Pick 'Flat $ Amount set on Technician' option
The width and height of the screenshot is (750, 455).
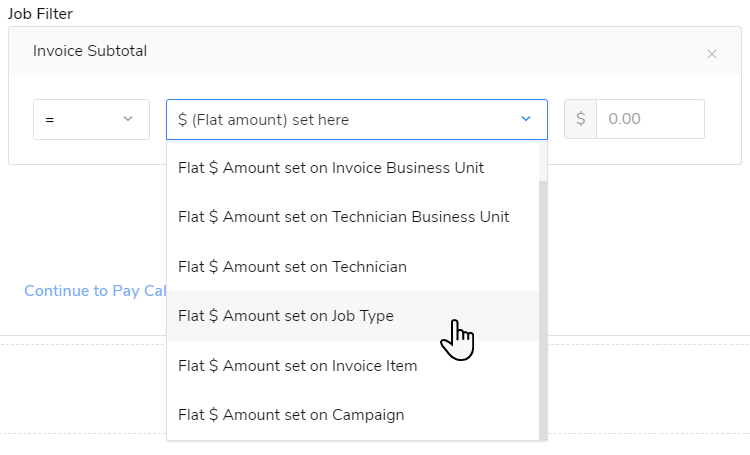point(292,266)
